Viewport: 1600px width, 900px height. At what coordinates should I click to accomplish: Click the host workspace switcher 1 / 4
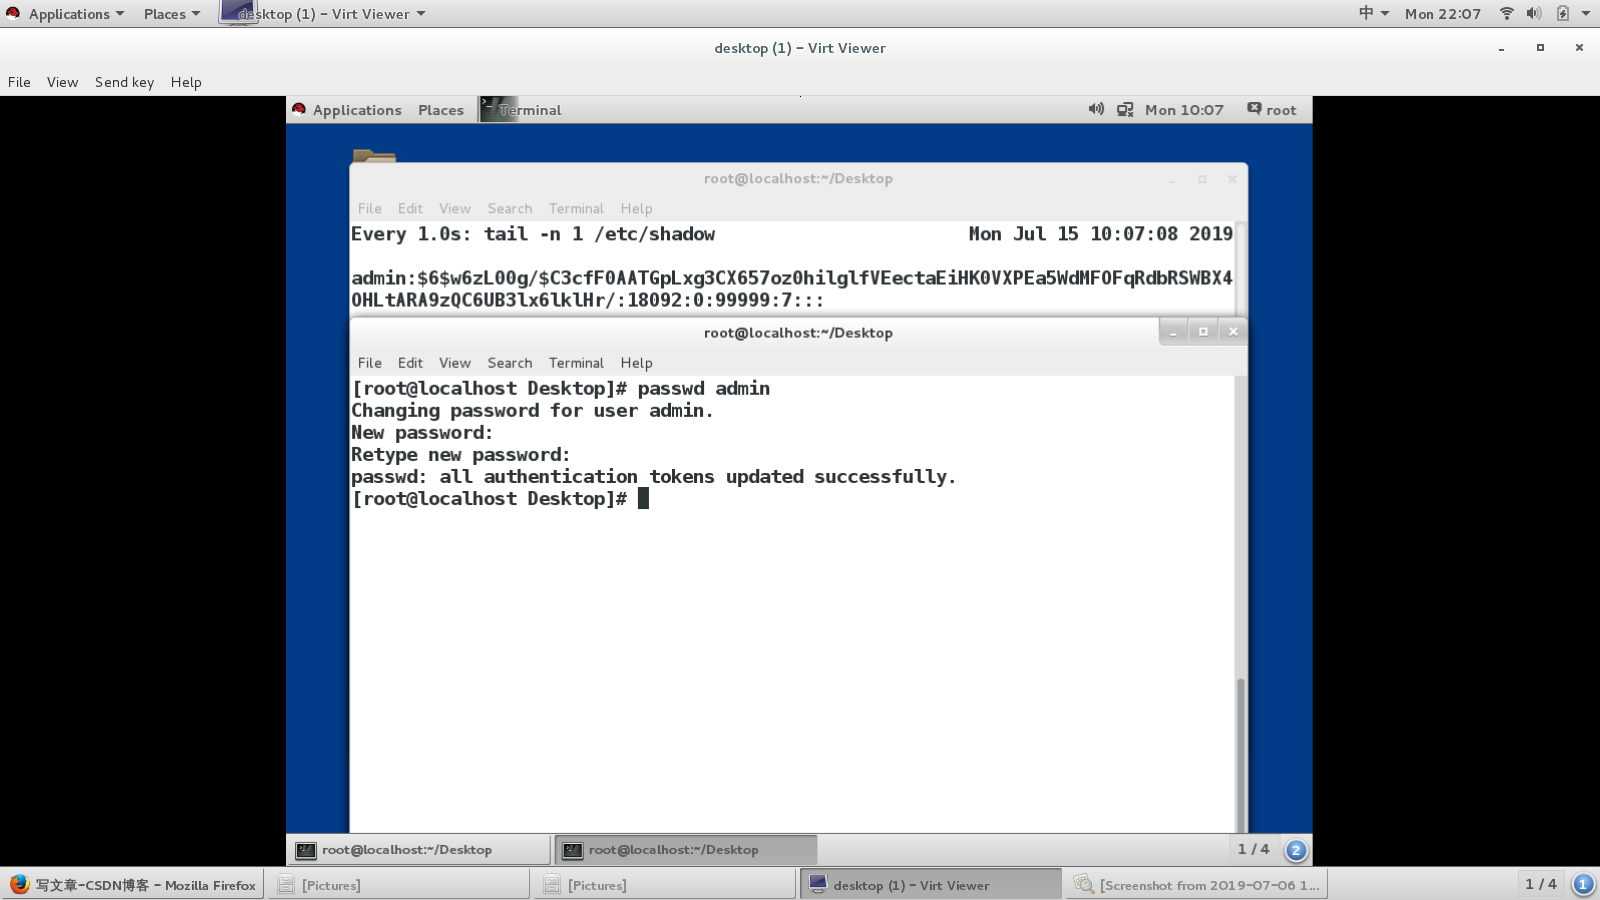click(1541, 884)
